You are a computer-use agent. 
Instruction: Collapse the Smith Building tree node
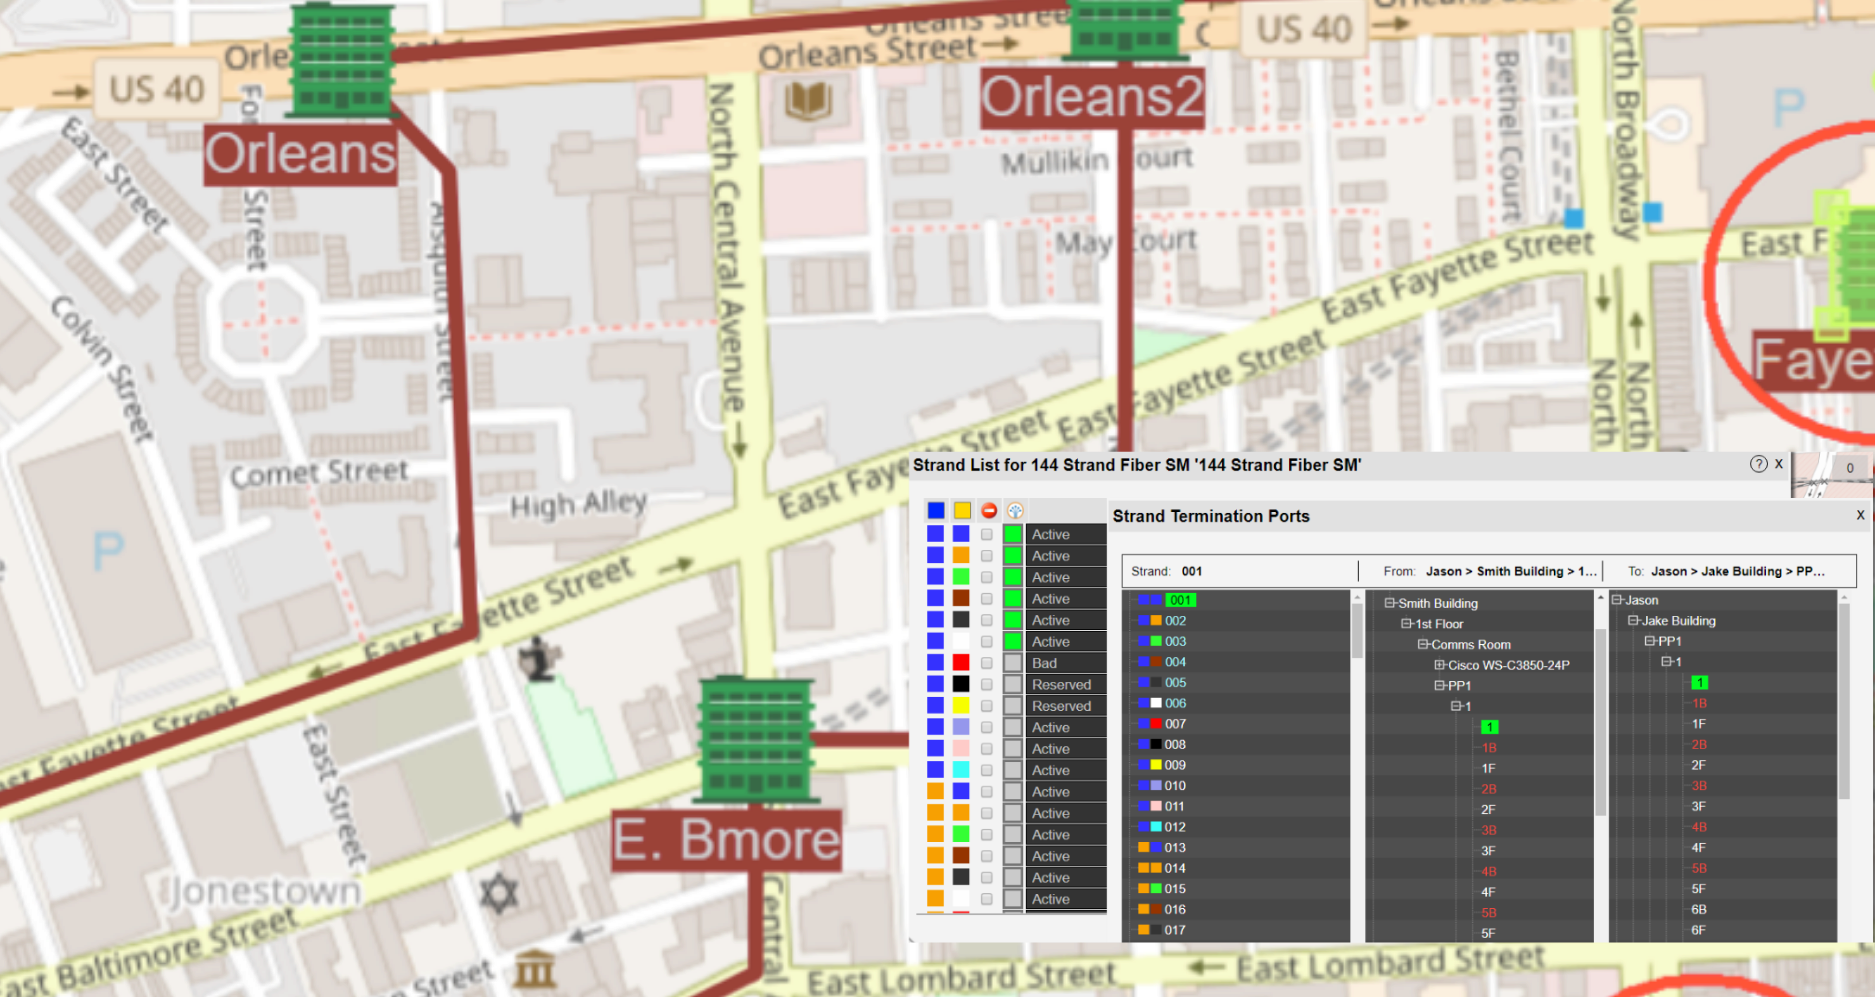1390,603
